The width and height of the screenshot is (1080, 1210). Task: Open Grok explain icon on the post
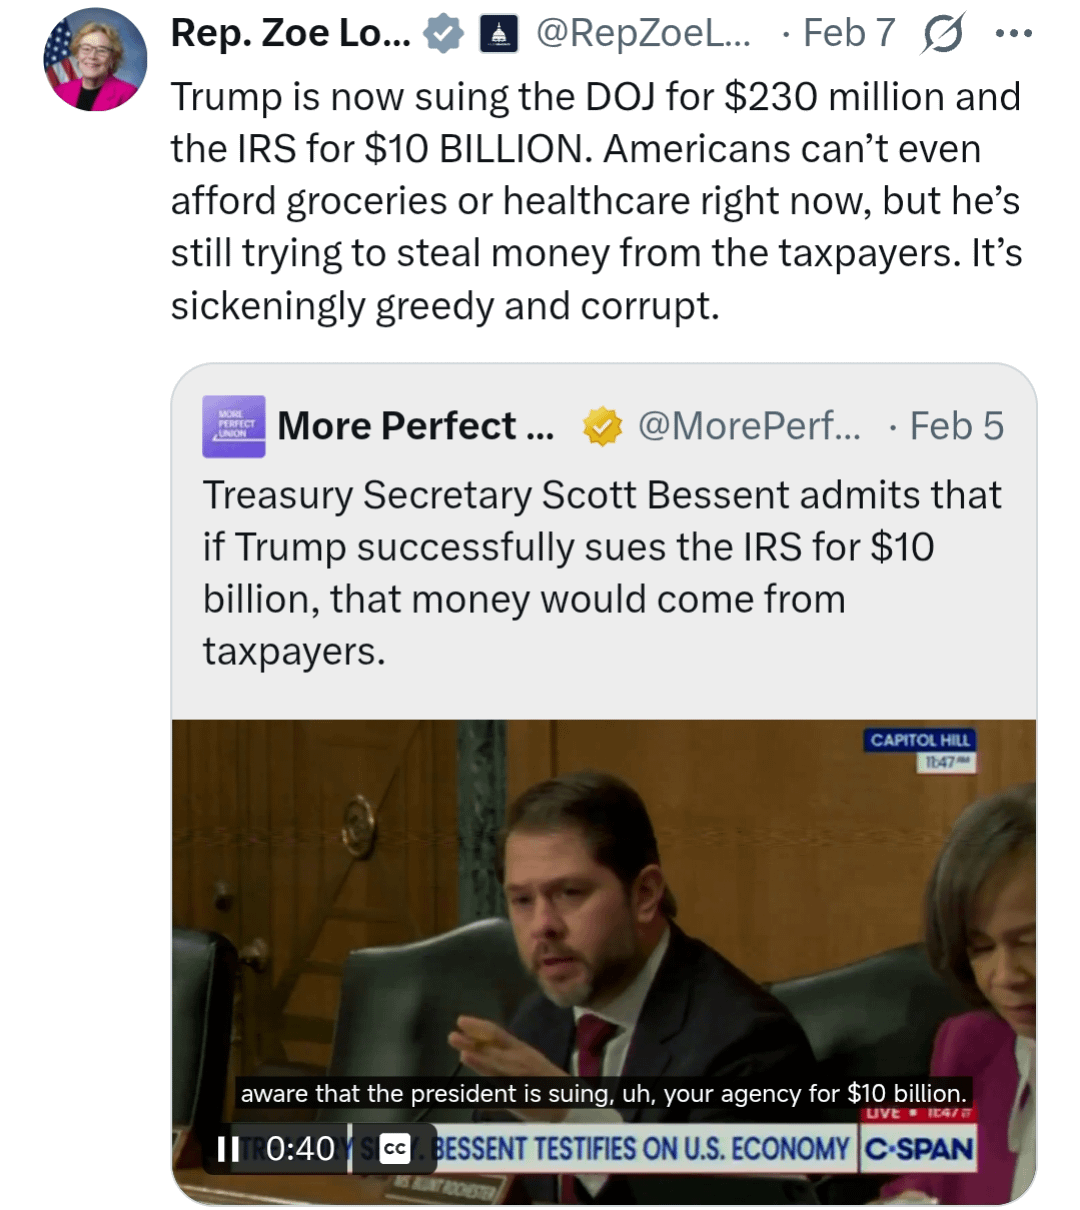point(943,35)
